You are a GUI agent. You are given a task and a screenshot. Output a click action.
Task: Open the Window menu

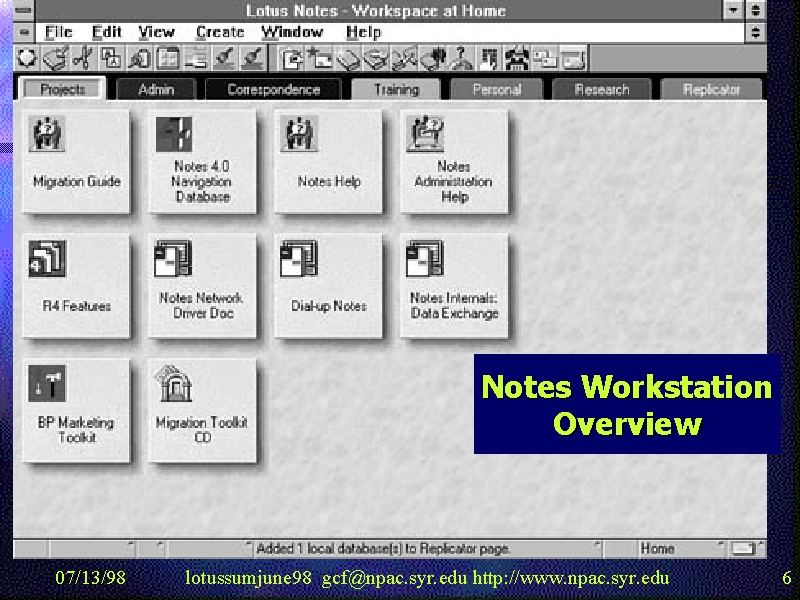[x=292, y=32]
